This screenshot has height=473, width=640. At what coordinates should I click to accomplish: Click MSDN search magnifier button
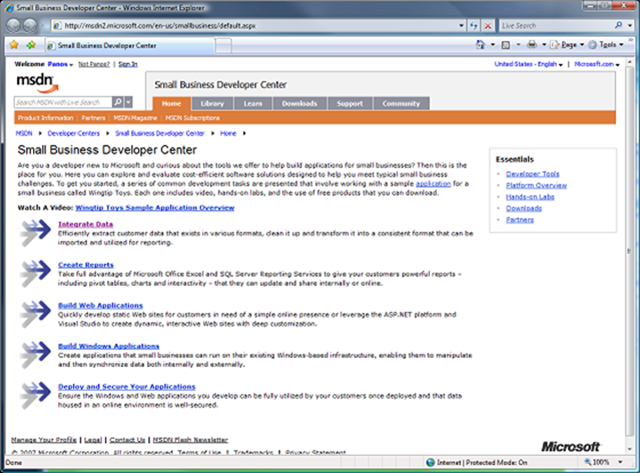point(118,102)
